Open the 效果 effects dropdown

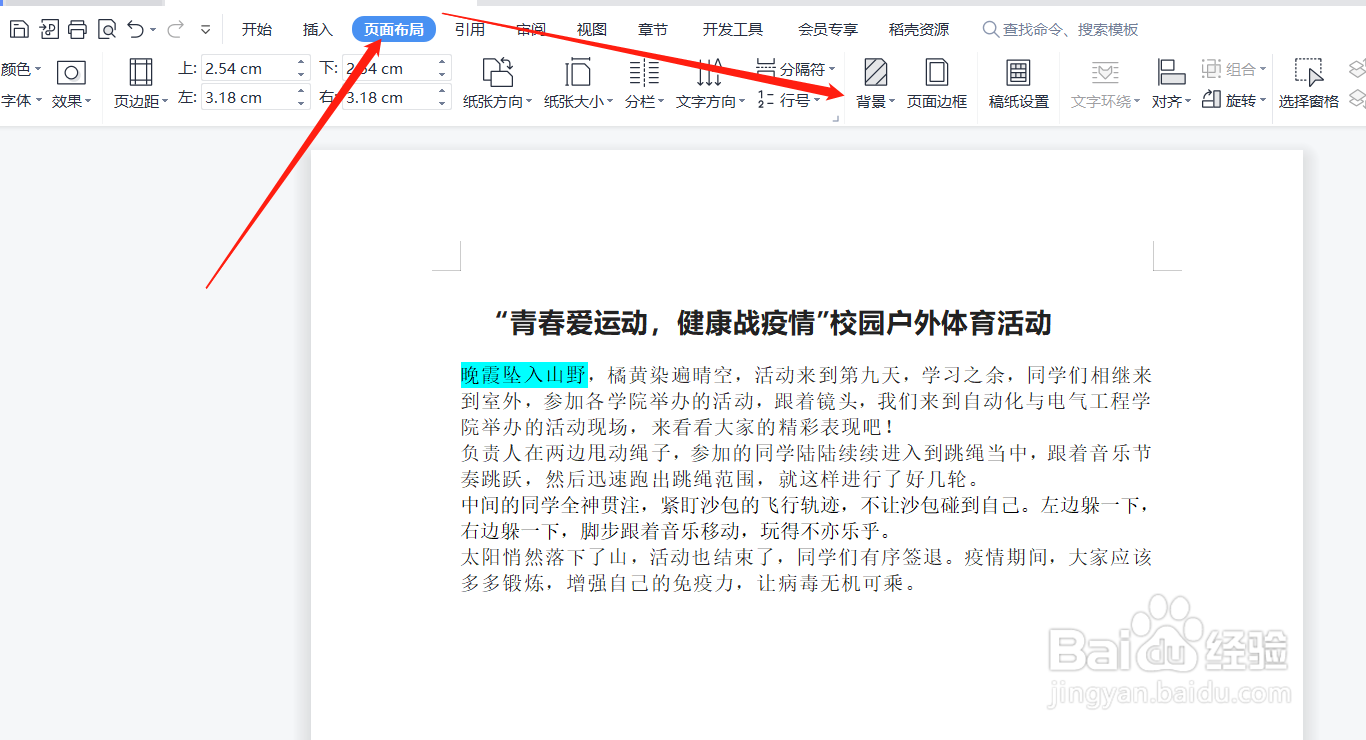point(72,101)
